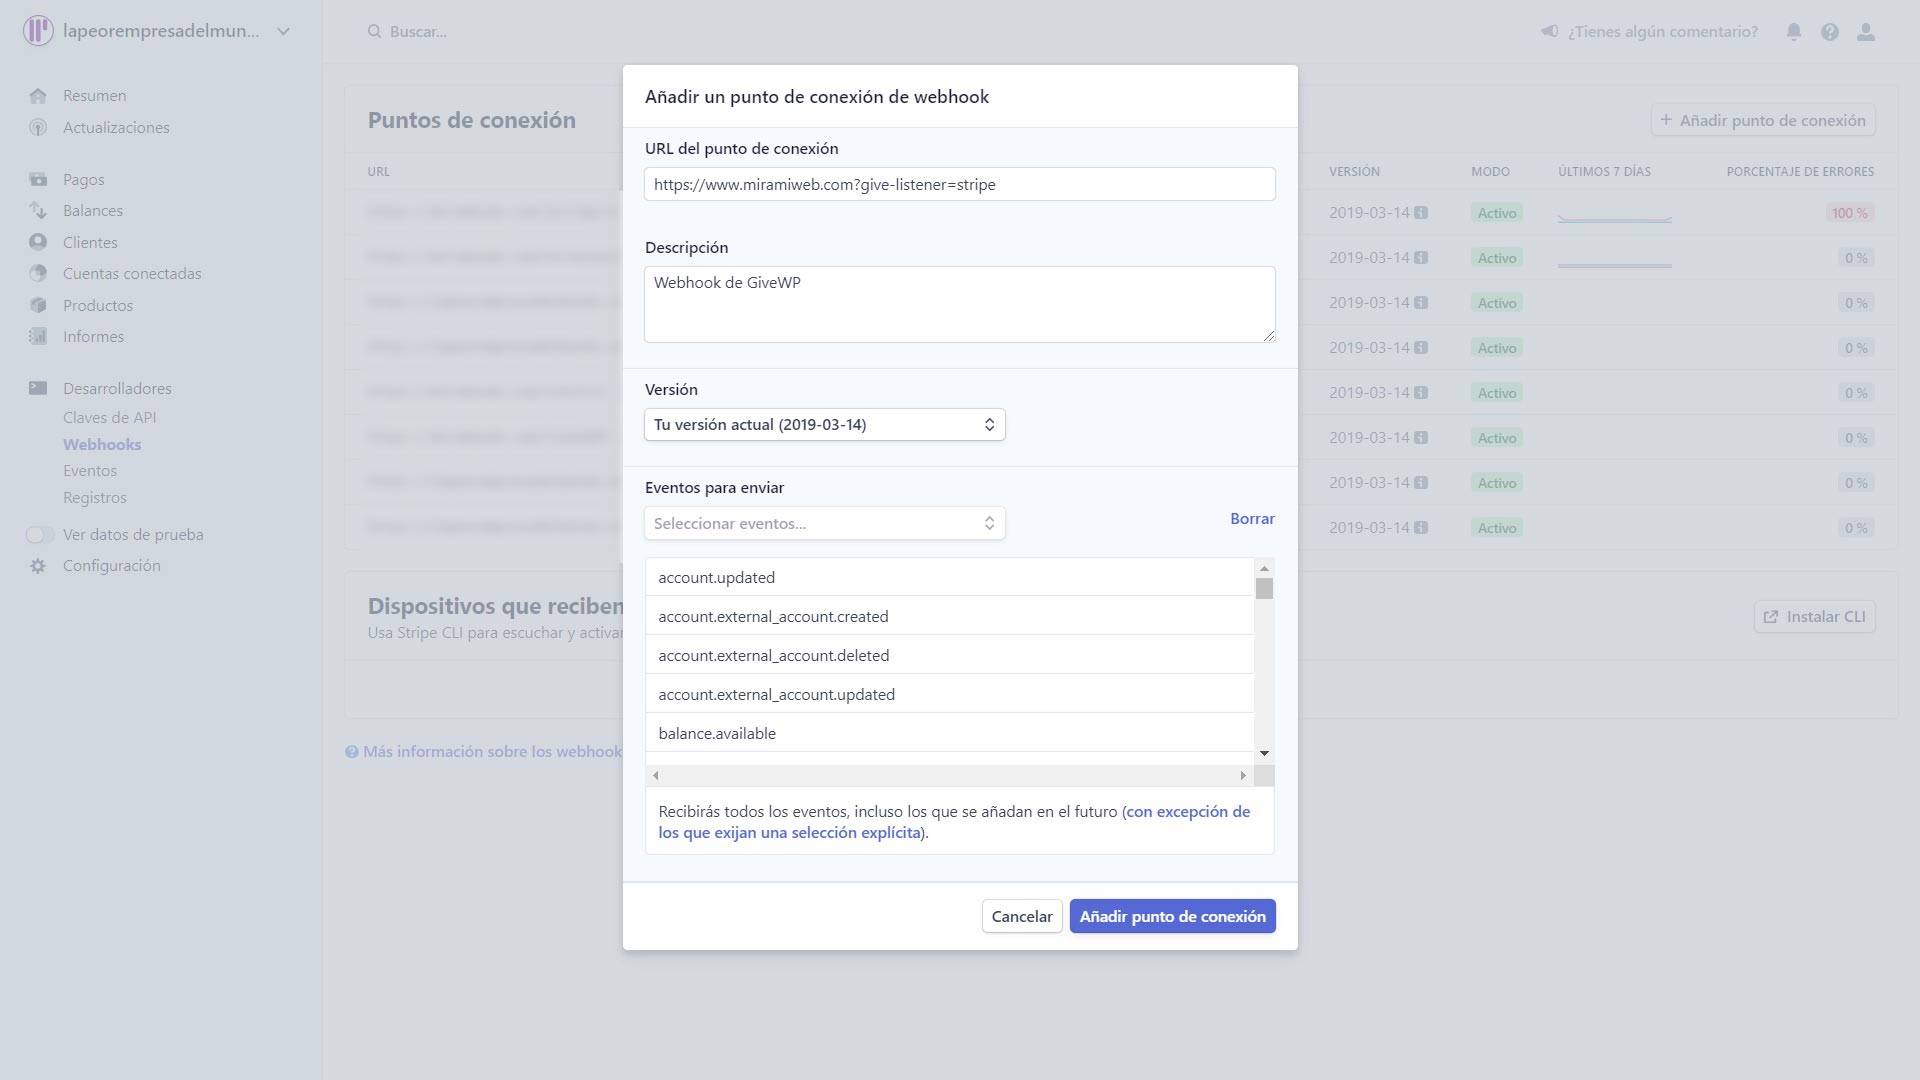
Task: Open the help question mark icon
Action: click(x=1830, y=31)
